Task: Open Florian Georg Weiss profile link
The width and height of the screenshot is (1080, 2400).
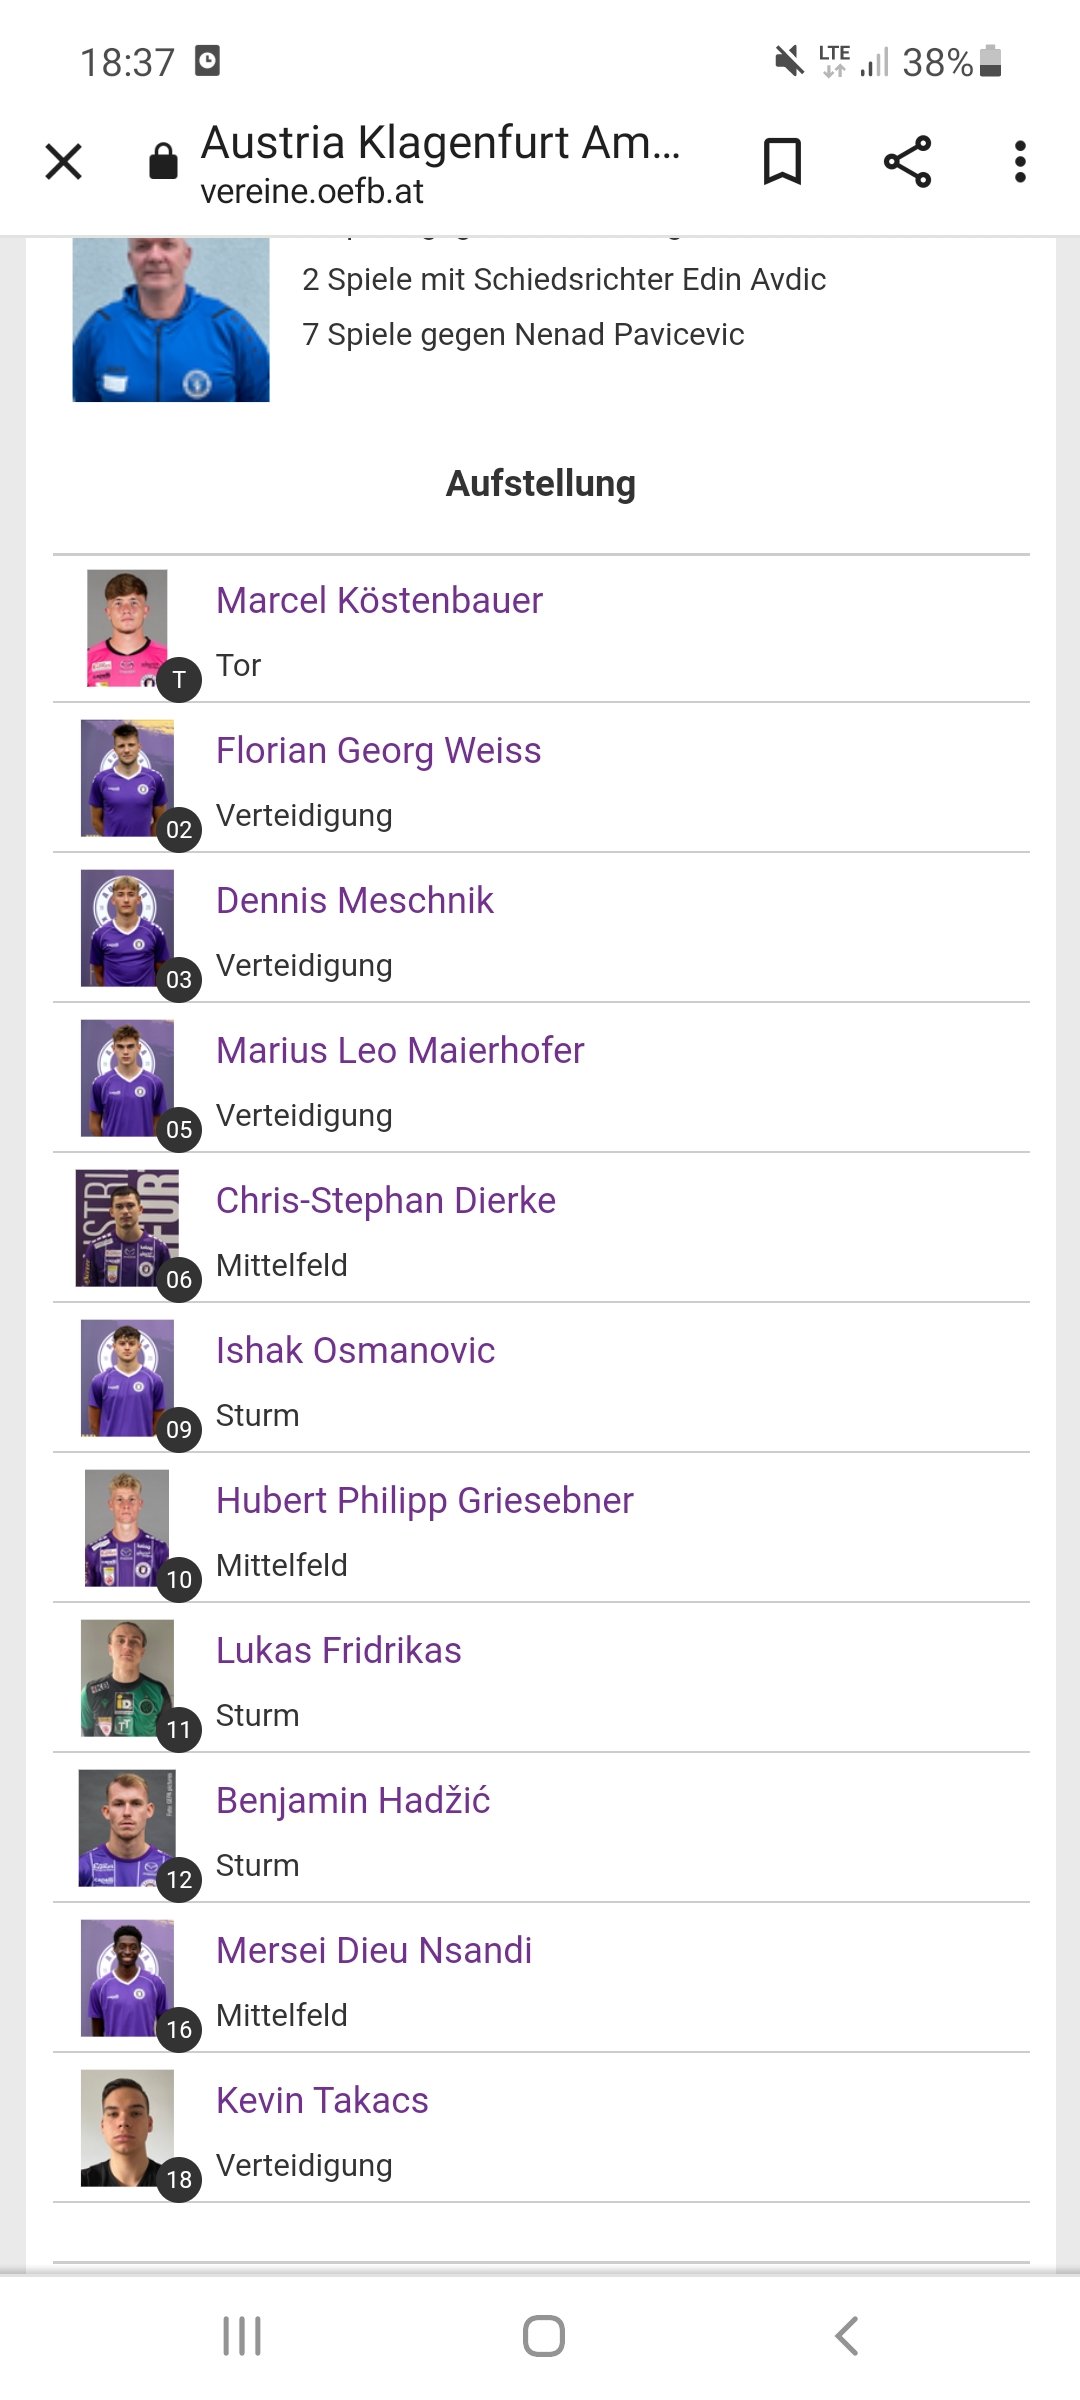Action: pyautogui.click(x=379, y=750)
